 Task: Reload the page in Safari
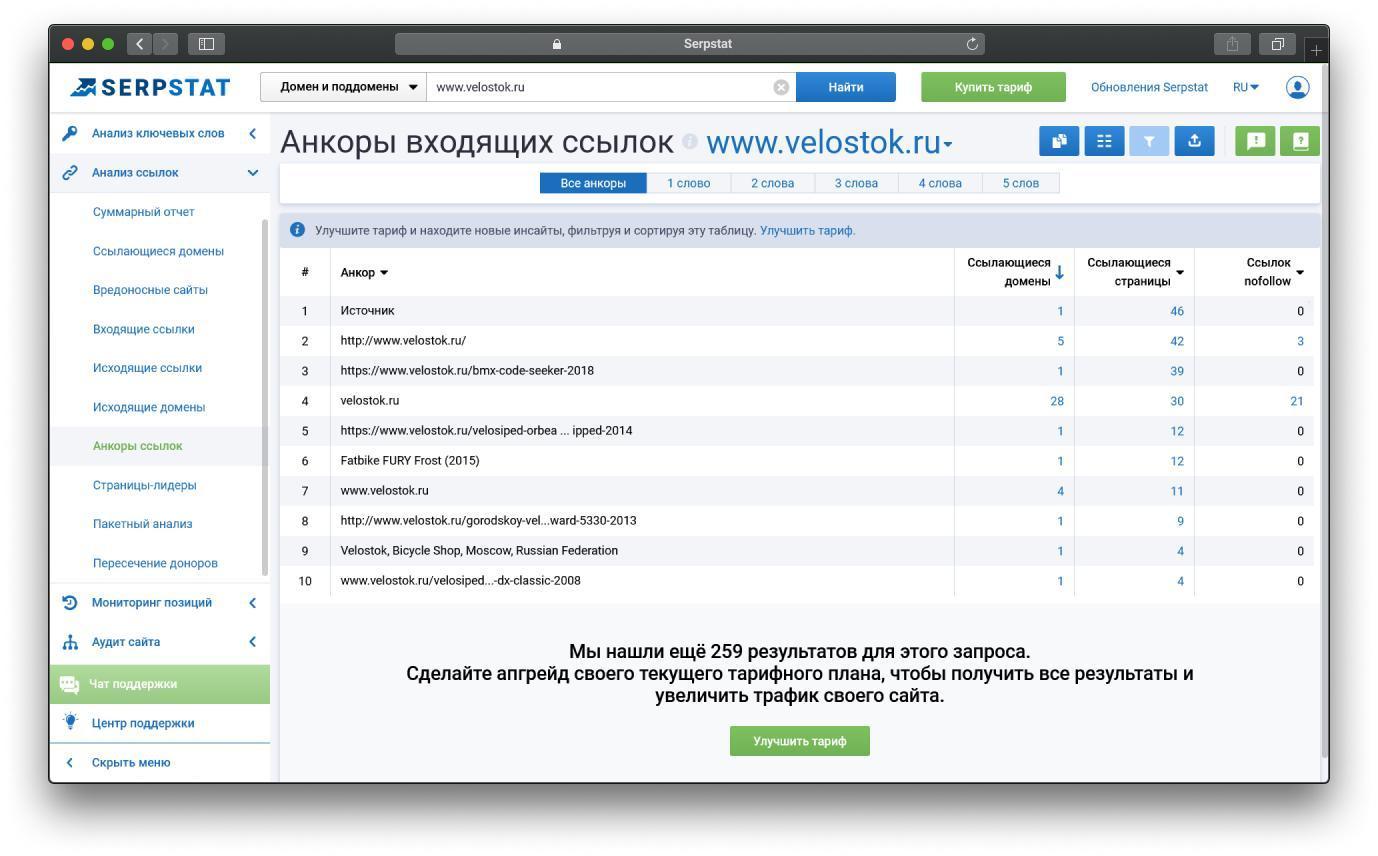[972, 44]
